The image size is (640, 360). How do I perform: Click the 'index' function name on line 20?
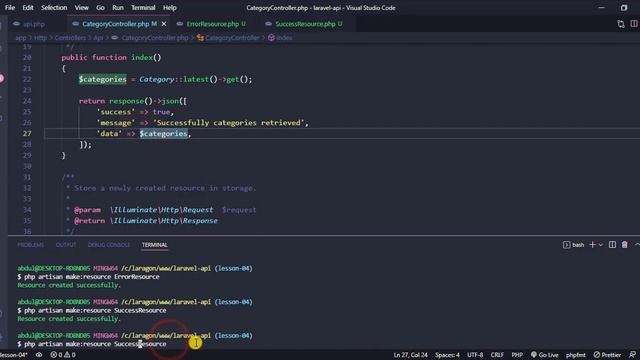click(142, 58)
